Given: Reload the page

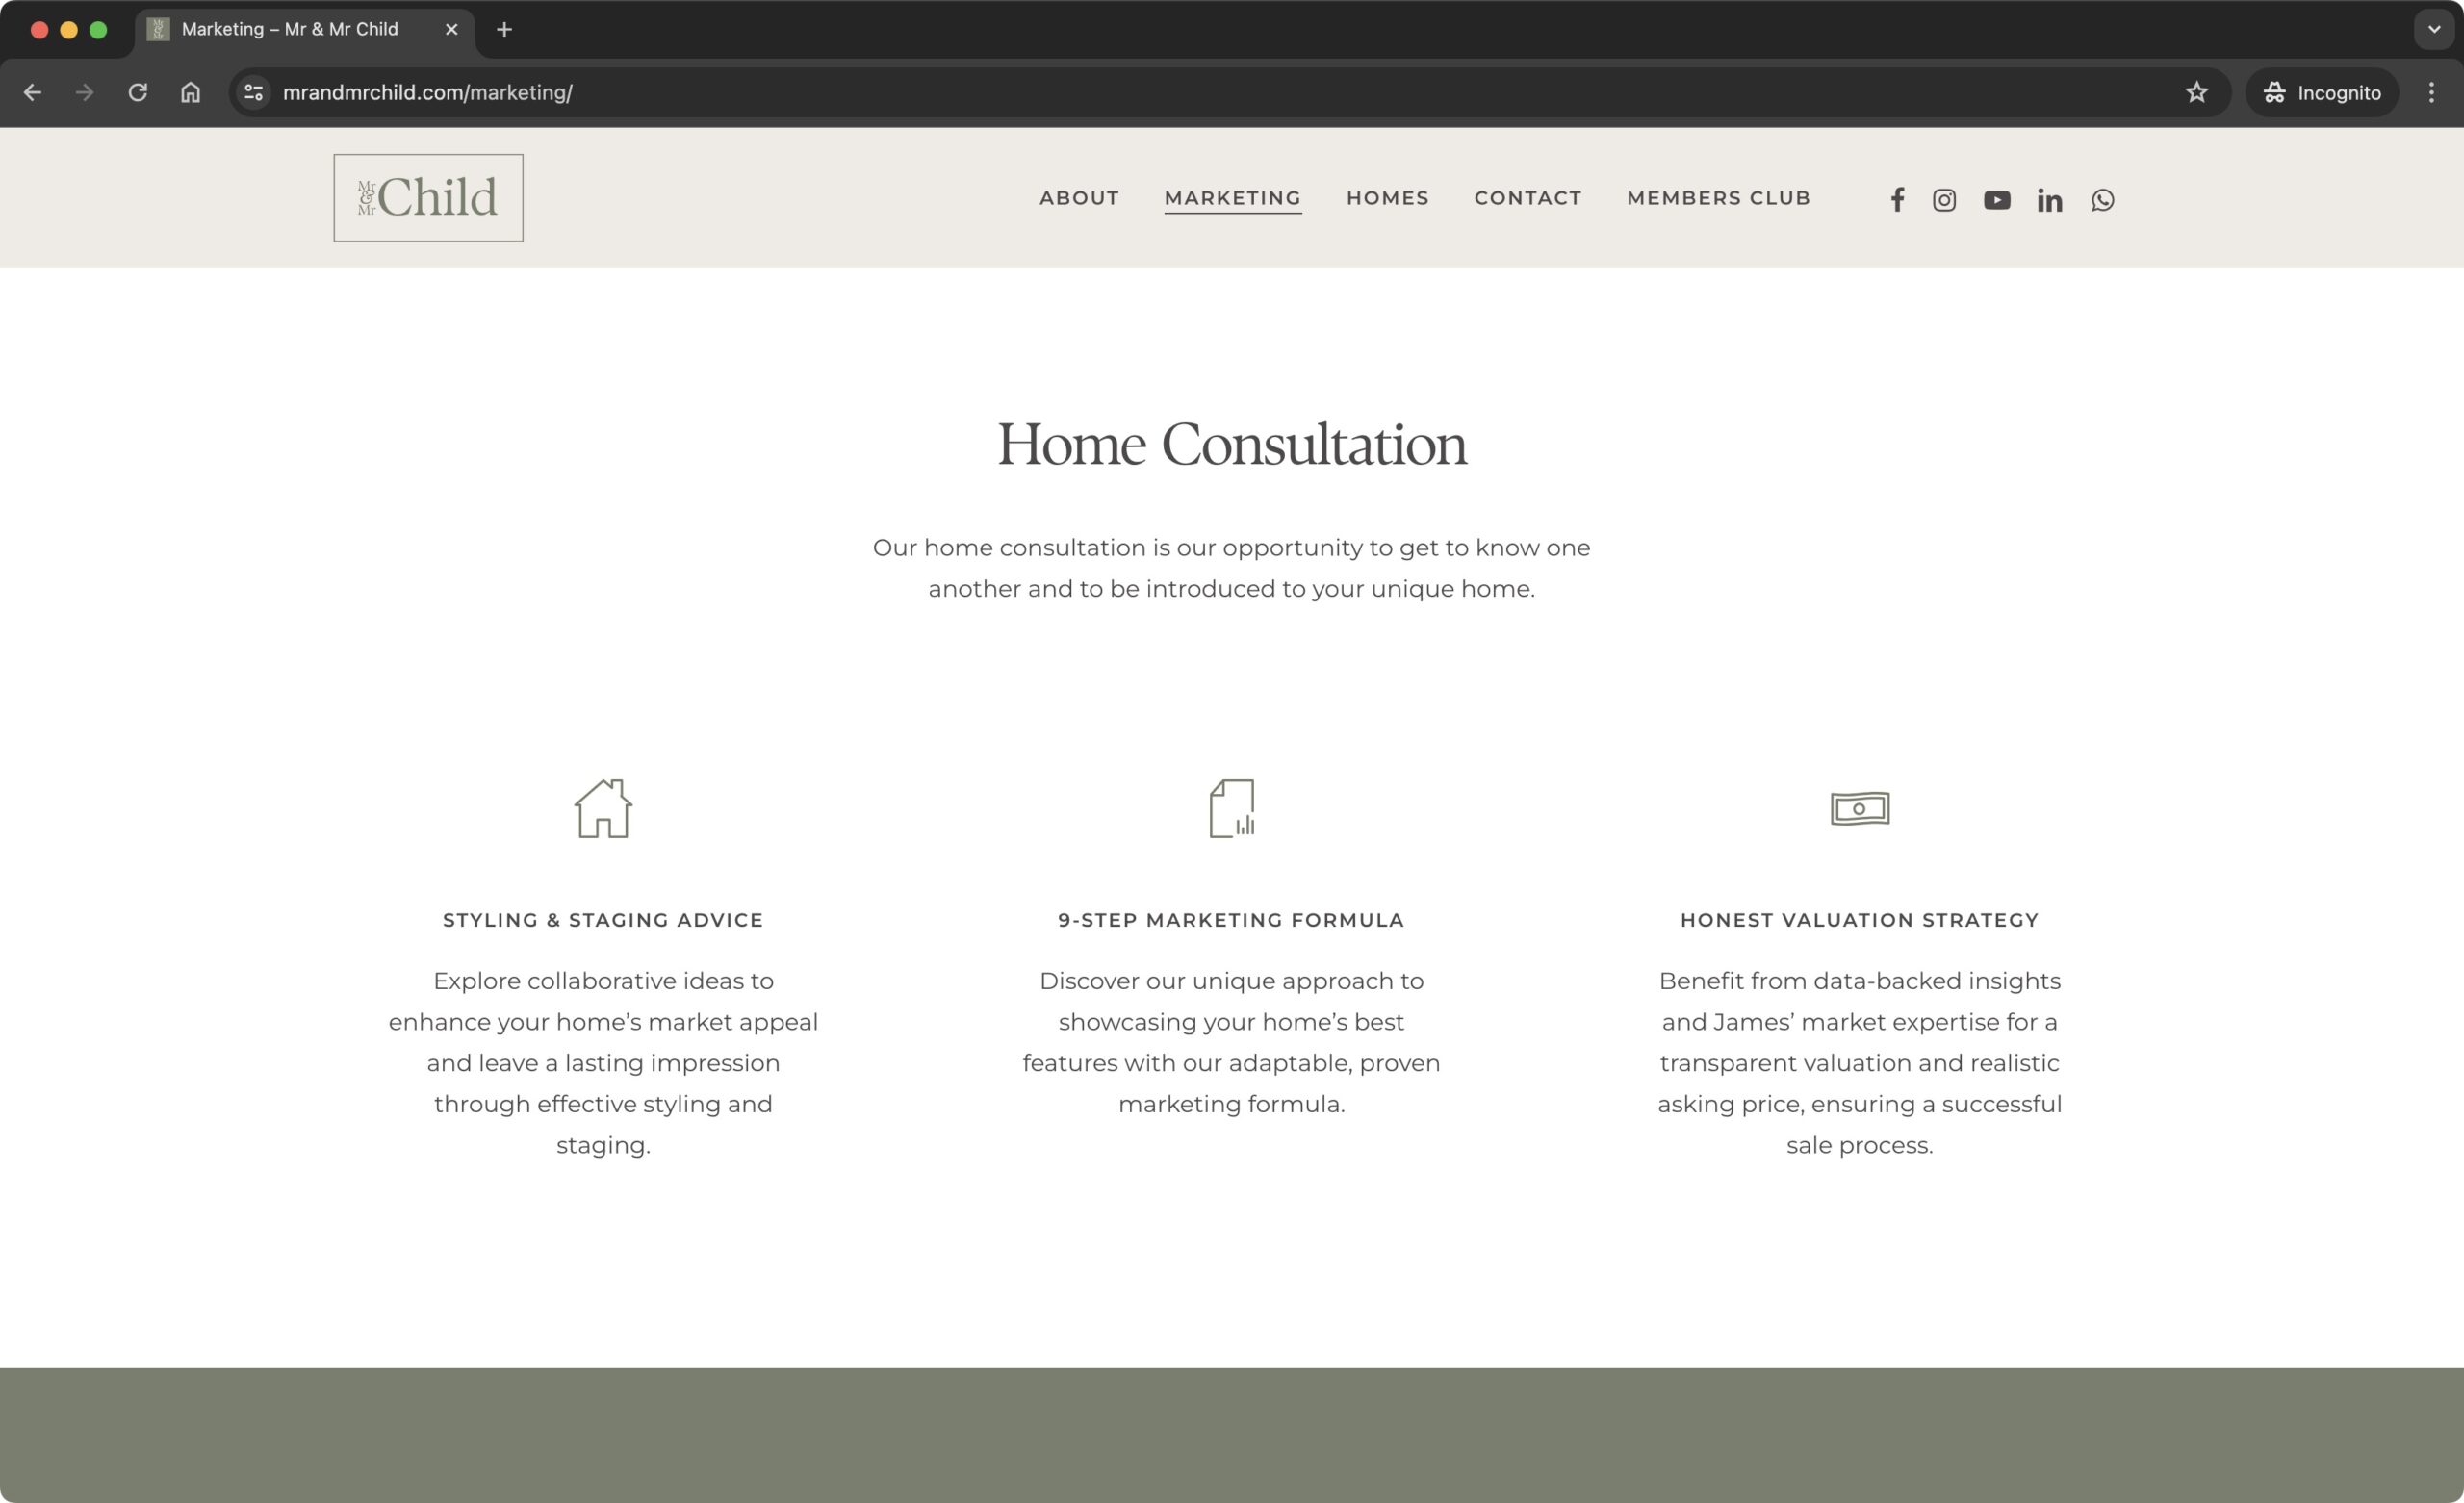Looking at the screenshot, I should [x=138, y=92].
